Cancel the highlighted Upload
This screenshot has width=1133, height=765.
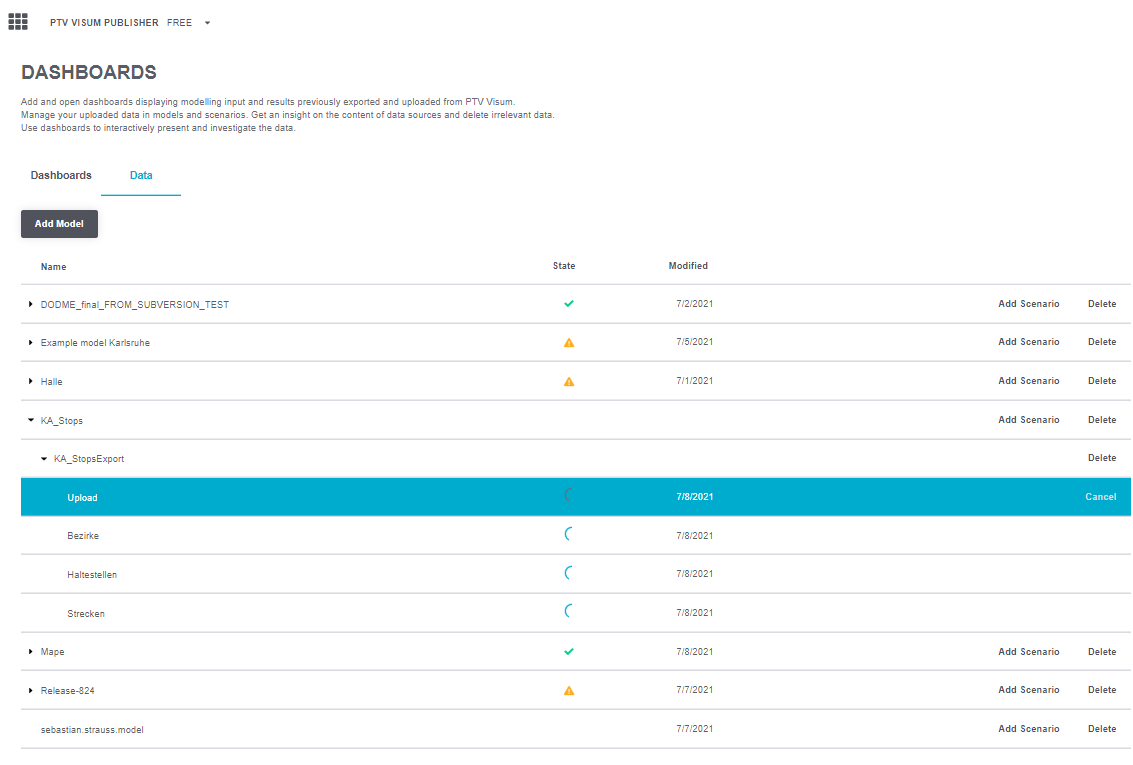[1100, 497]
